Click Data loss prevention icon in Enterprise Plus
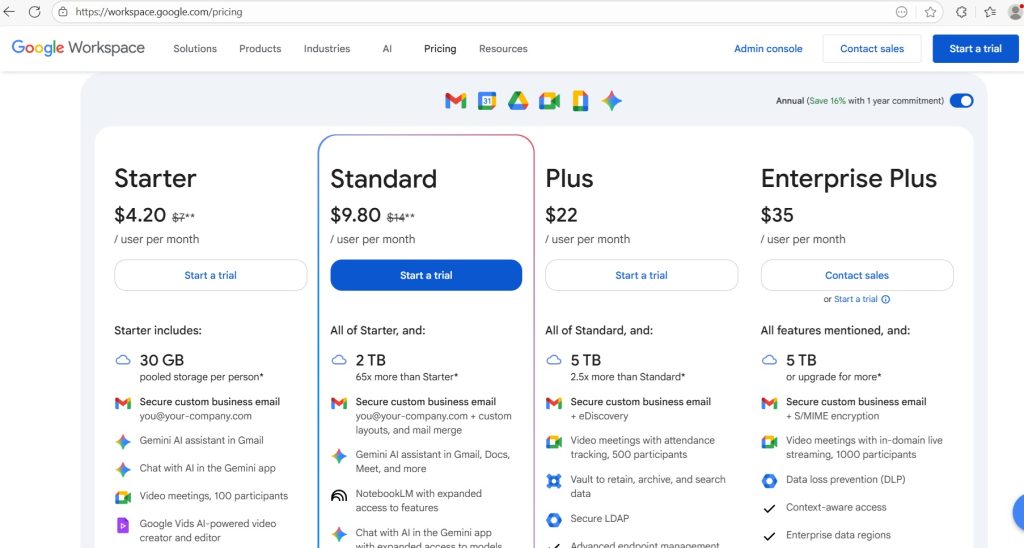 pos(769,481)
